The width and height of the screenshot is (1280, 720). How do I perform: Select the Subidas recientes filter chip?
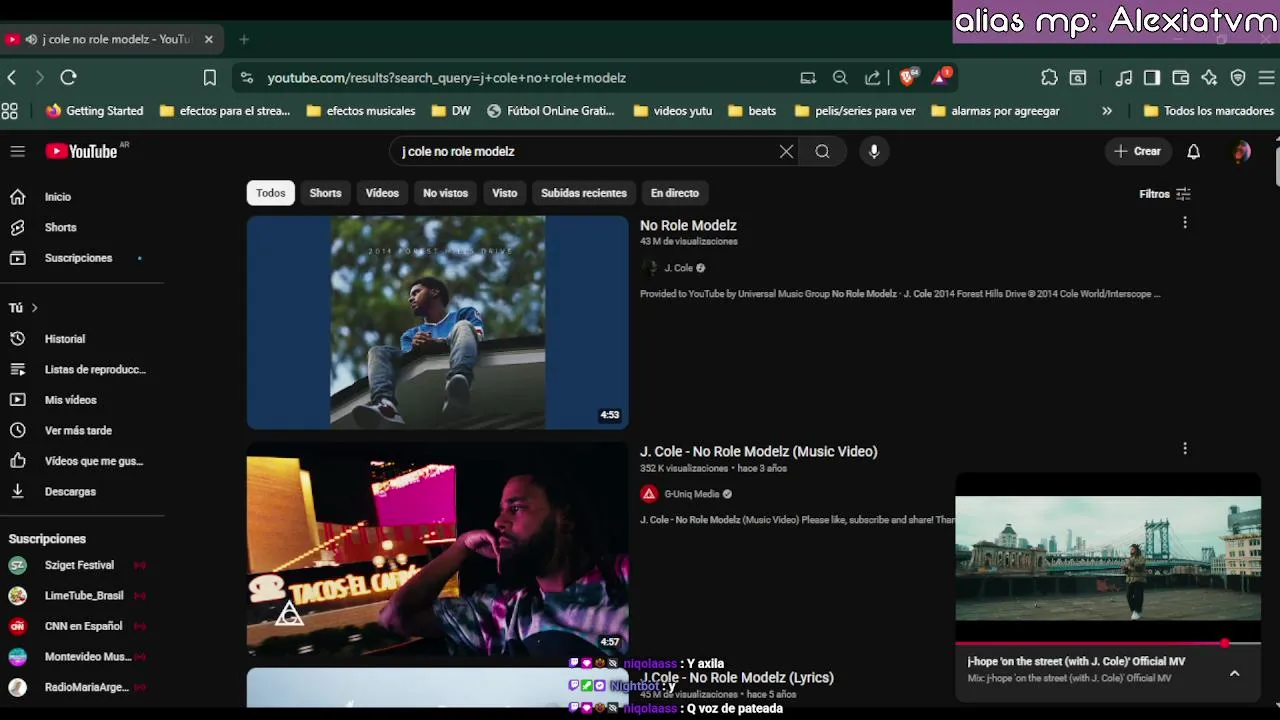coord(584,193)
